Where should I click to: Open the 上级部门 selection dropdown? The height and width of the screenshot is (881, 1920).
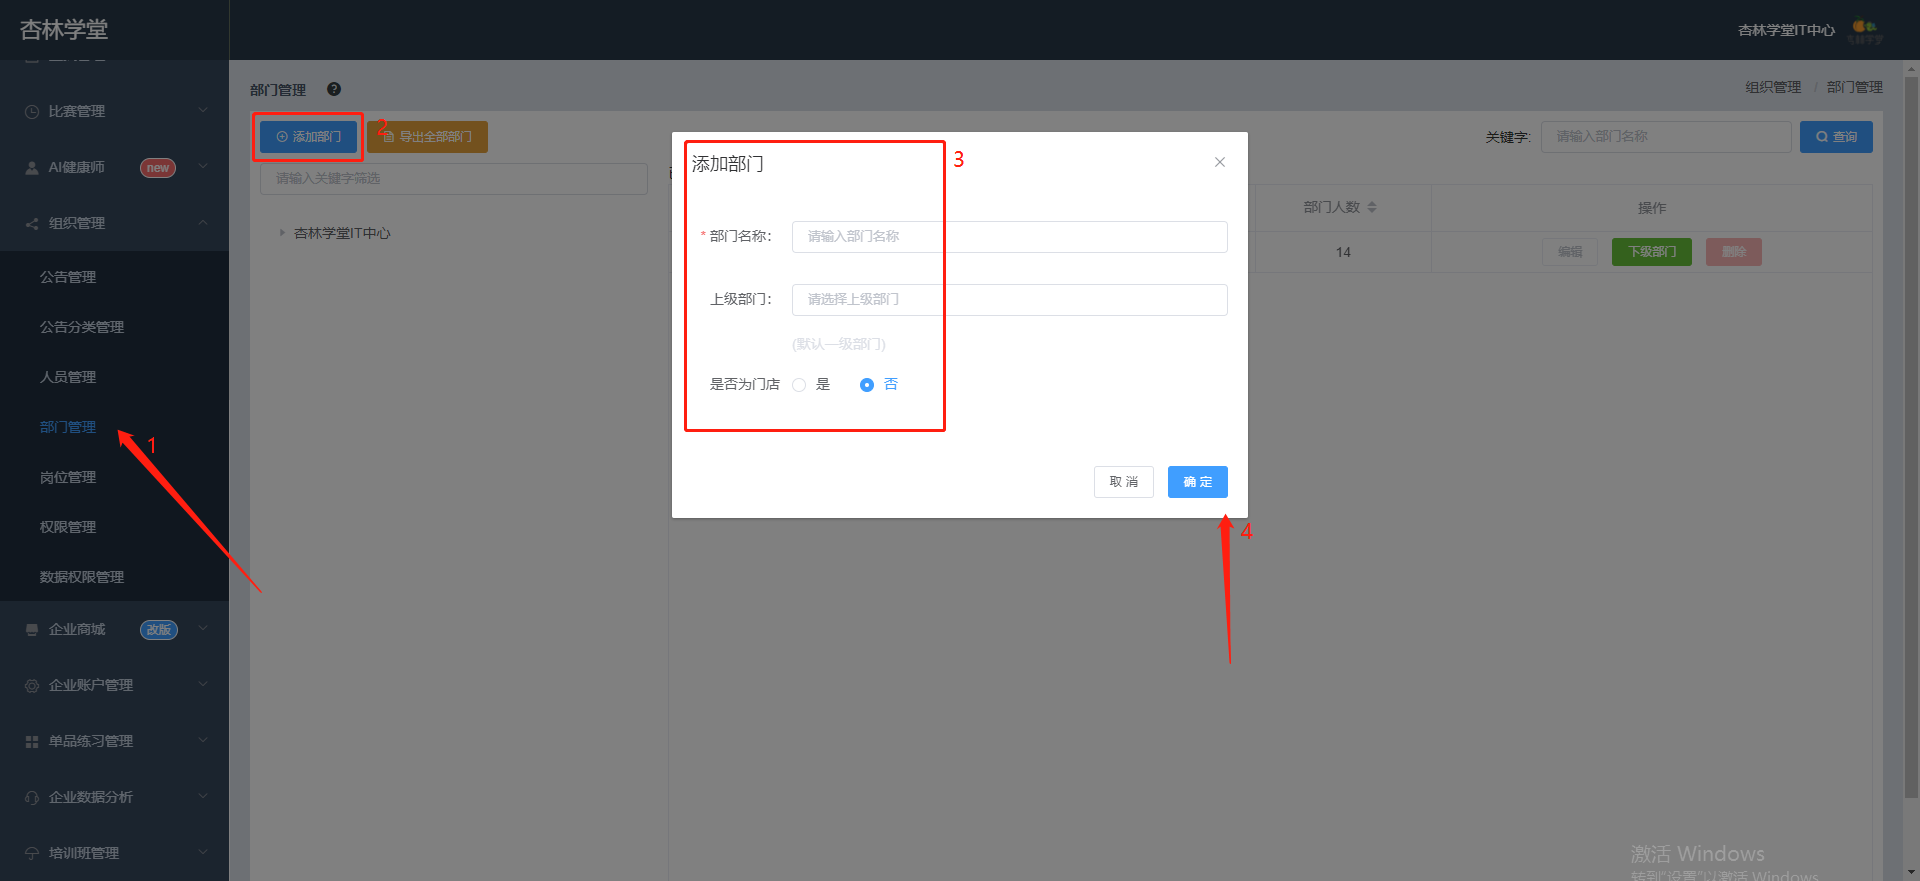pos(1010,300)
